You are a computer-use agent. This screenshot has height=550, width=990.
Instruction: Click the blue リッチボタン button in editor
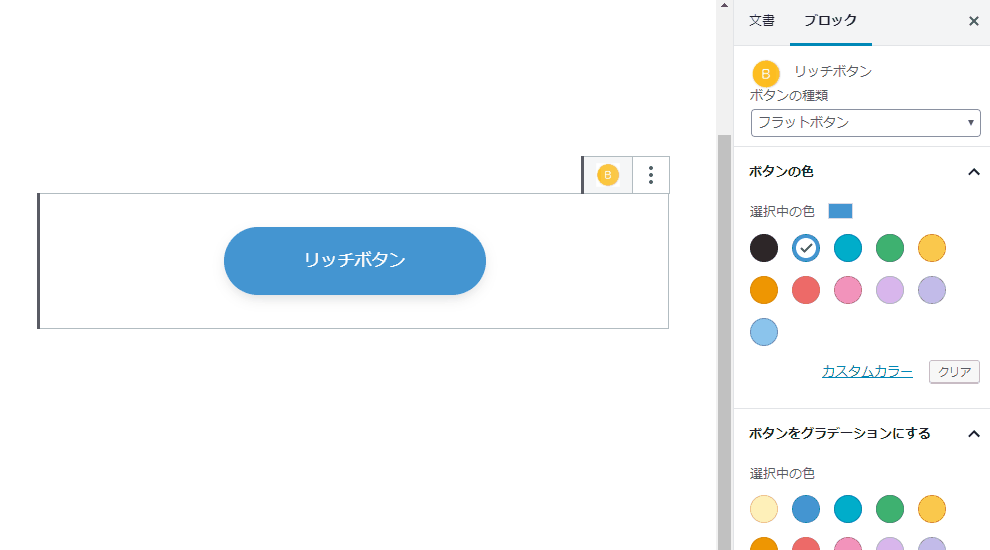click(355, 261)
